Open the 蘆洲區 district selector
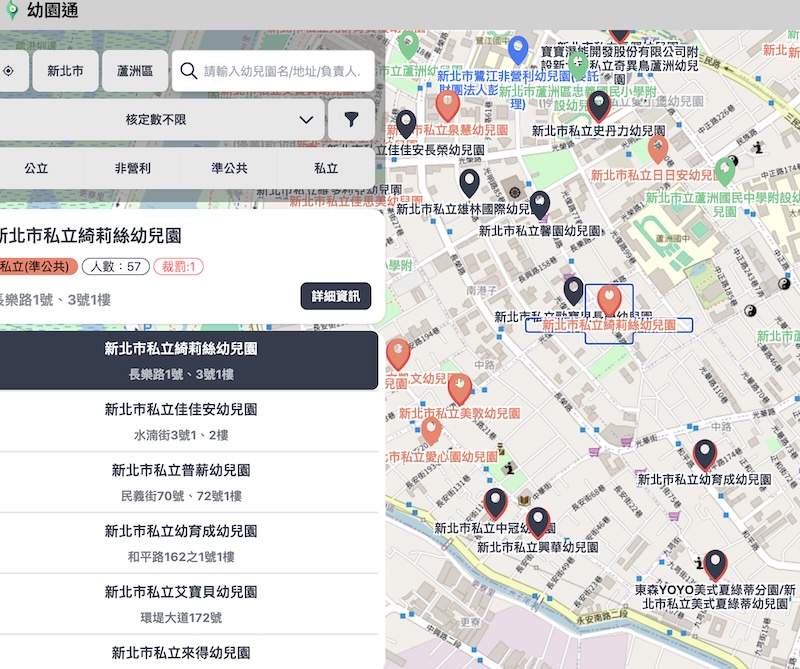 pos(137,71)
